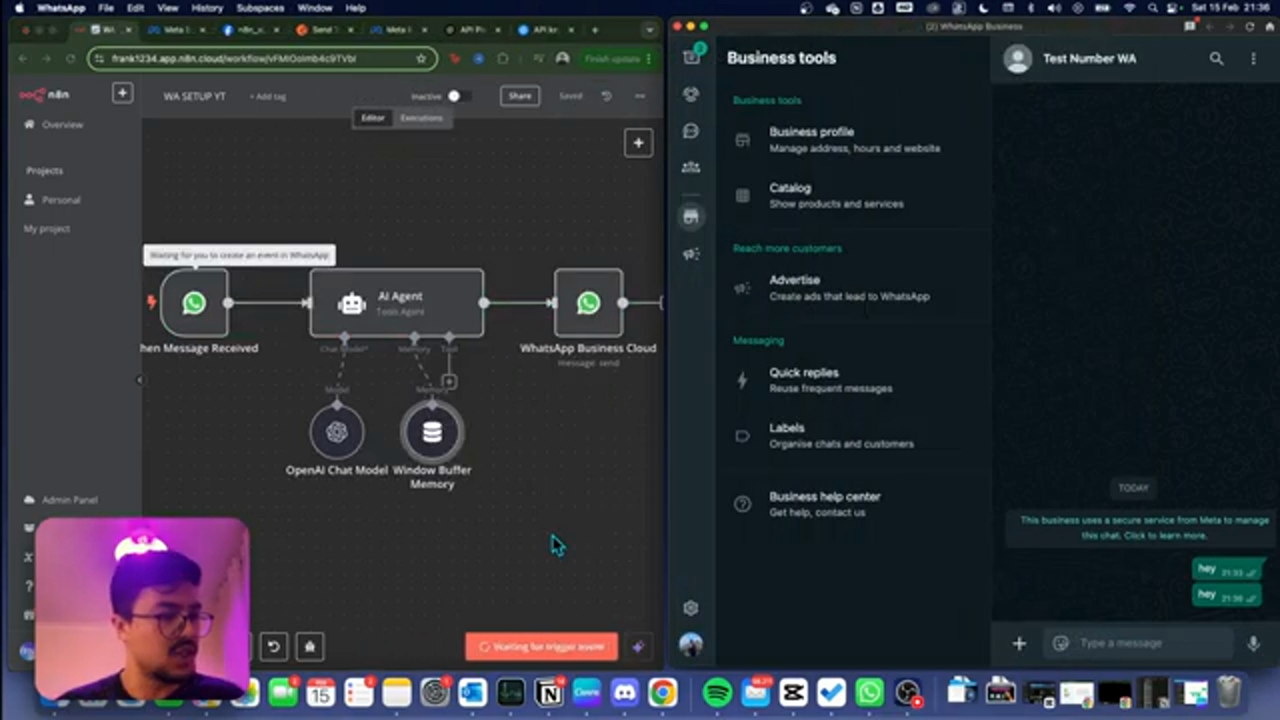Screen dimensions: 1280x720
Task: Open the WhatsApp Business Cloud node
Action: coord(588,302)
